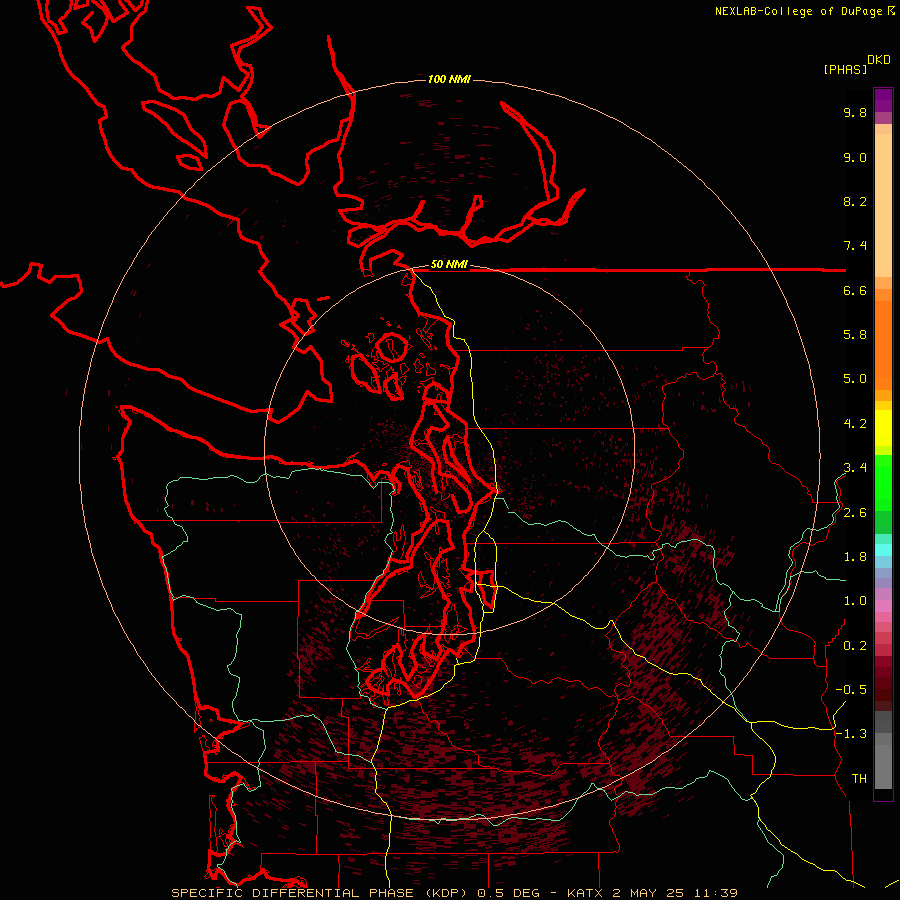This screenshot has width=900, height=900.
Task: Click the 2.6 colorbar scale value
Action: [x=855, y=513]
